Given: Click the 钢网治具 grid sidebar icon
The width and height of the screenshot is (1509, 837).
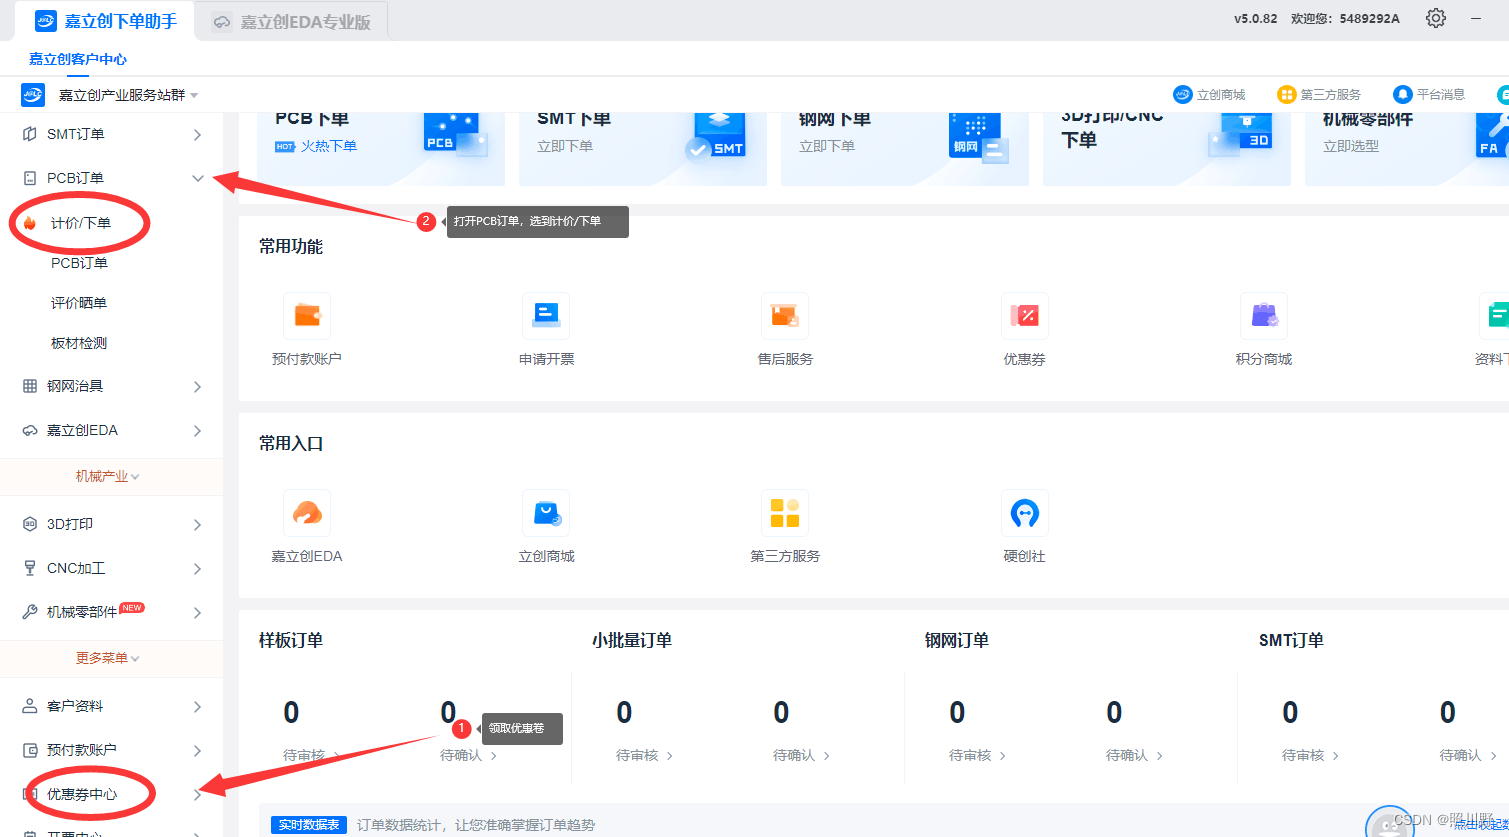Looking at the screenshot, I should pos(30,386).
